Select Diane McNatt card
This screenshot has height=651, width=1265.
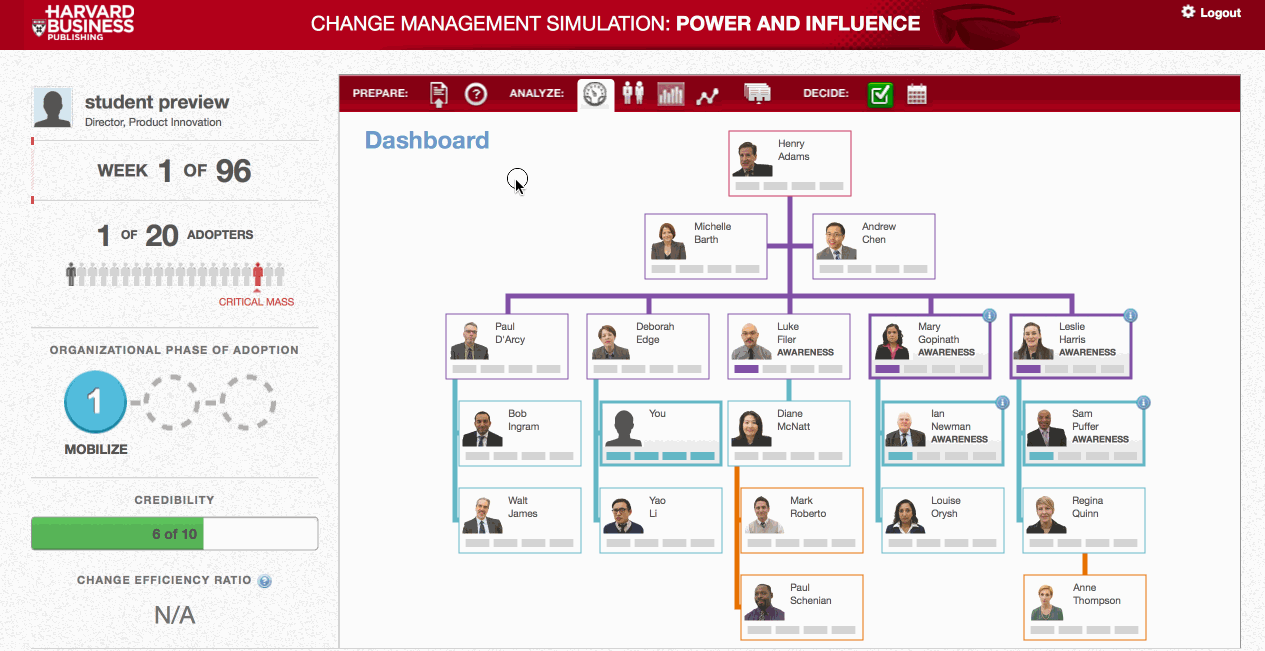[789, 434]
